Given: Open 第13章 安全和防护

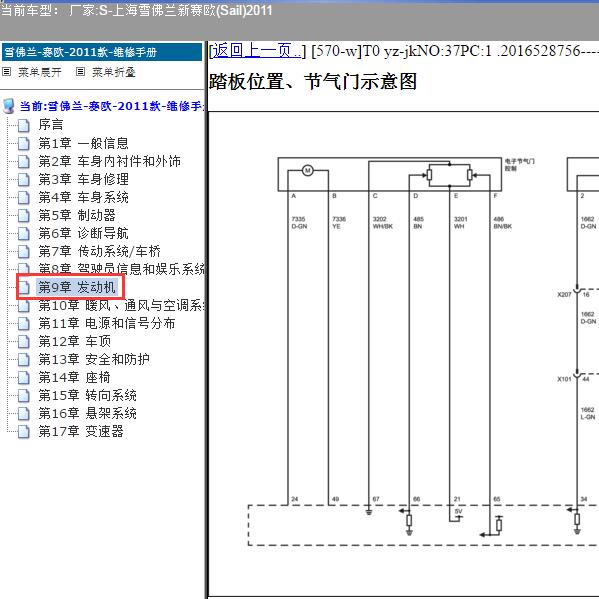Looking at the screenshot, I should click(94, 359).
